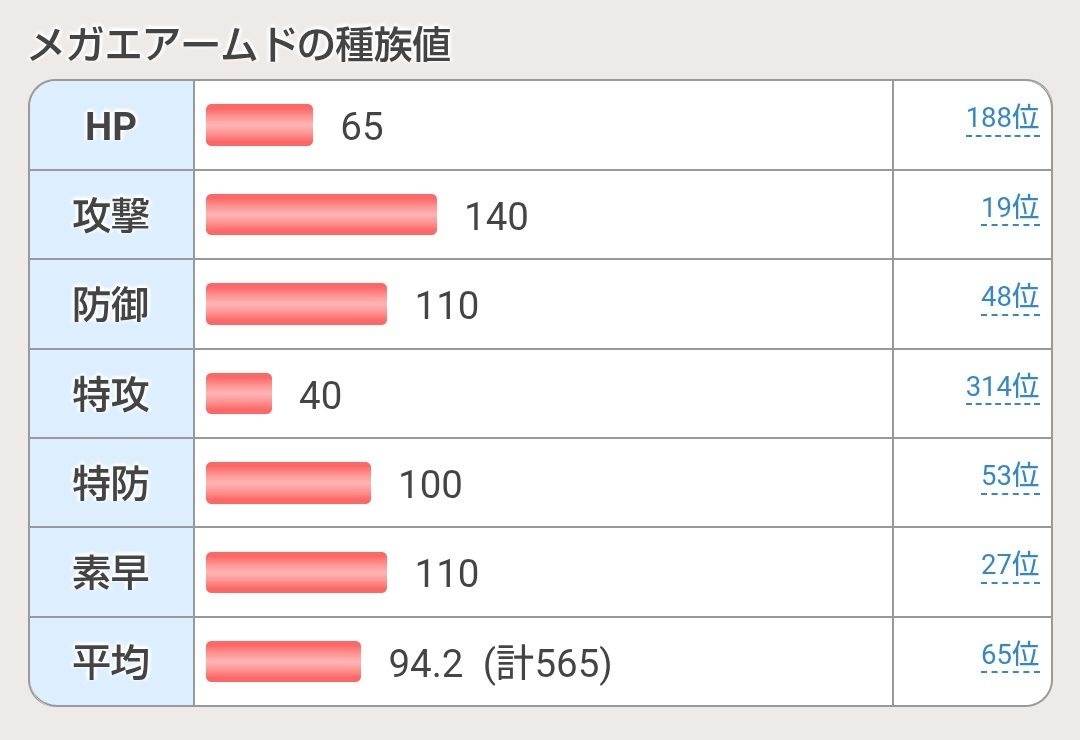Image resolution: width=1080 pixels, height=740 pixels.
Task: Click the 素早 row label
Action: click(111, 573)
